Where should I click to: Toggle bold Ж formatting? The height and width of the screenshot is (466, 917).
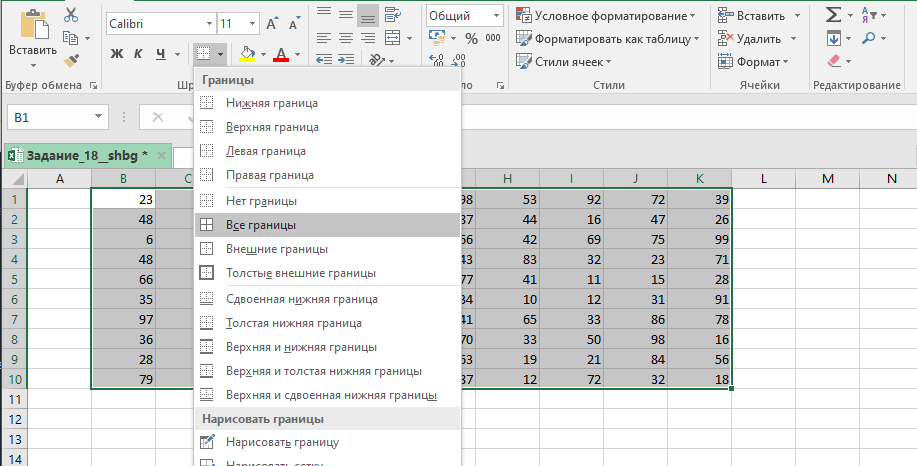point(117,54)
